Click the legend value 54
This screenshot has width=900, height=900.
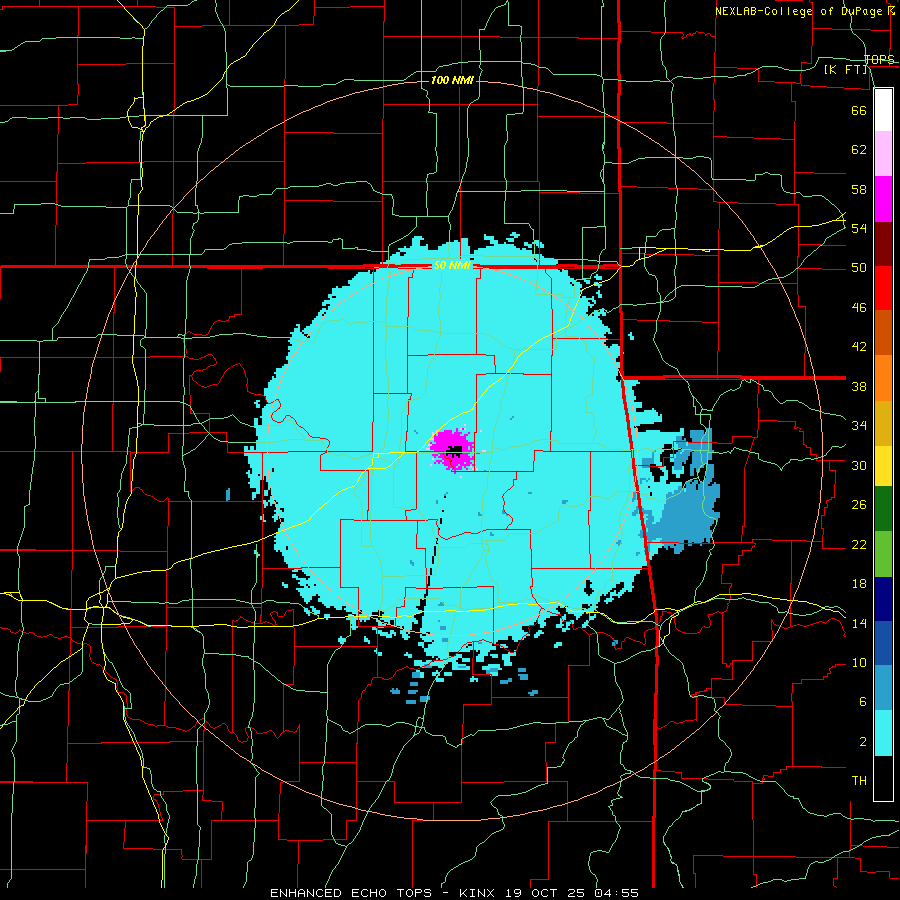click(859, 229)
